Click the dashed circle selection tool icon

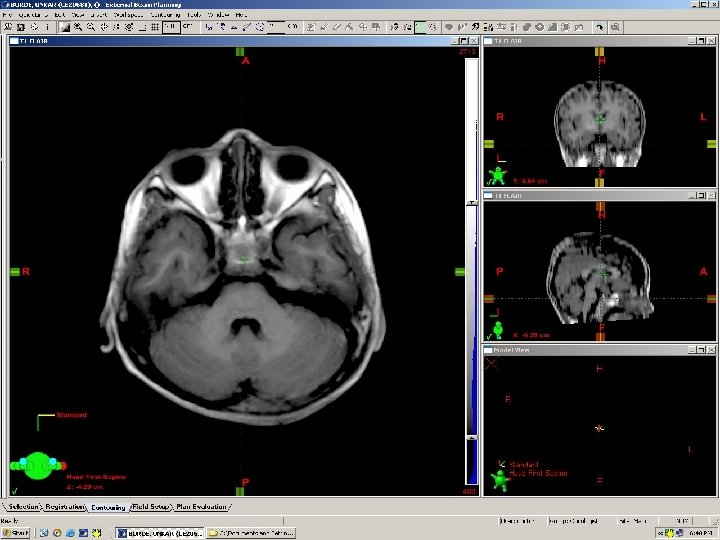click(259, 27)
